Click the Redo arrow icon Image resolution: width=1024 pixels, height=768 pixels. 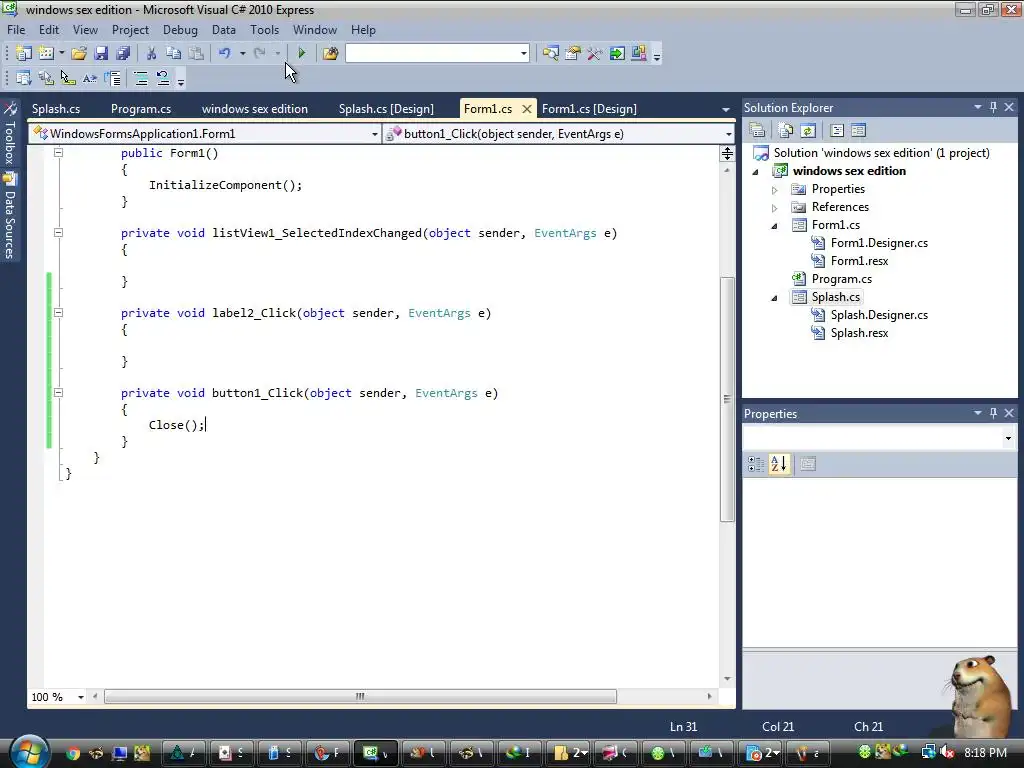259,53
